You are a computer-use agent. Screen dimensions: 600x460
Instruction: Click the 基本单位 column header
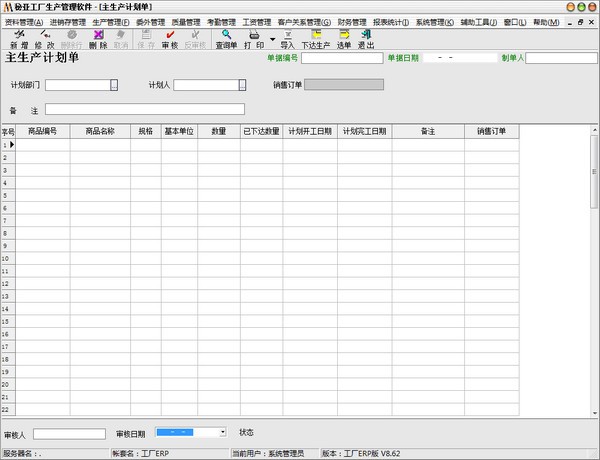click(179, 131)
